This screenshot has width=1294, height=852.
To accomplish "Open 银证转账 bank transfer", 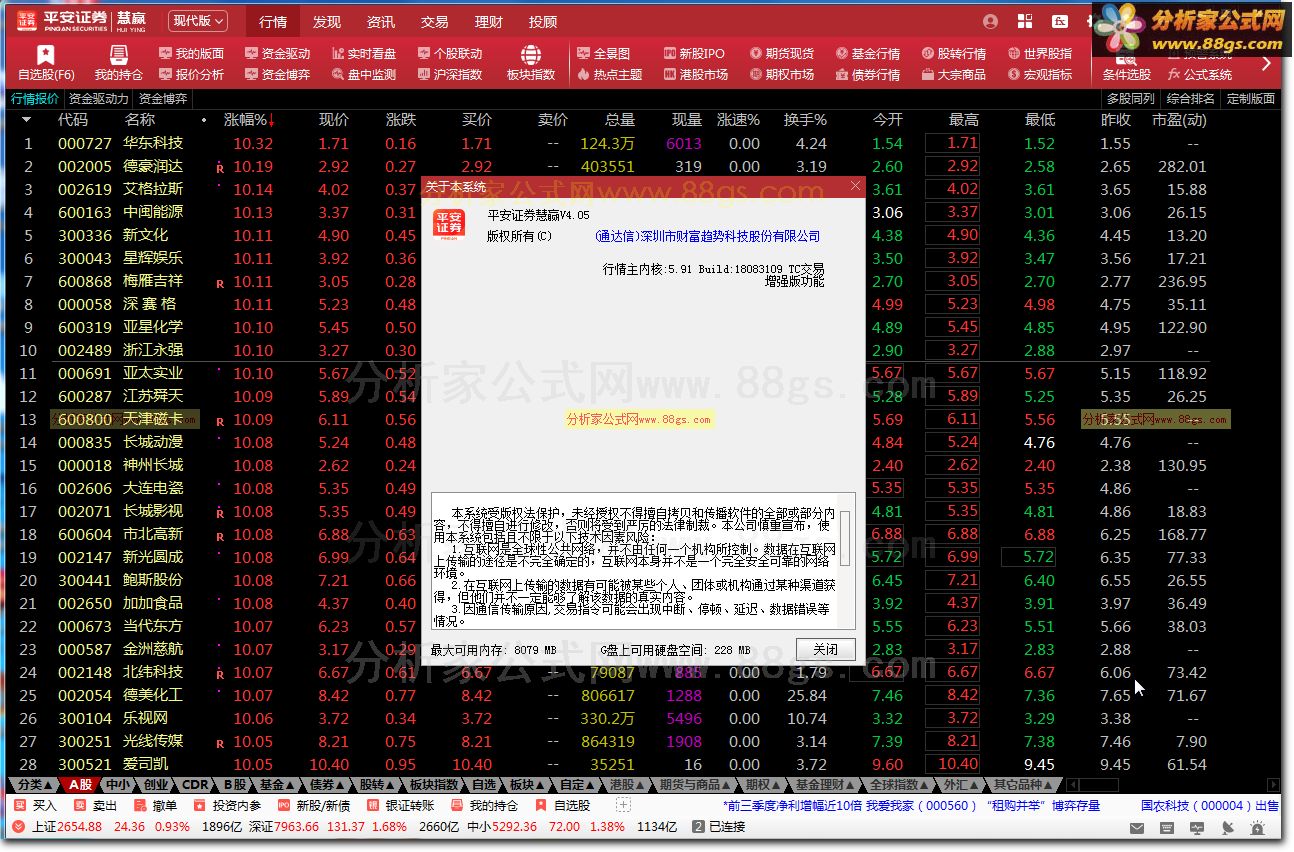I will pyautogui.click(x=400, y=806).
